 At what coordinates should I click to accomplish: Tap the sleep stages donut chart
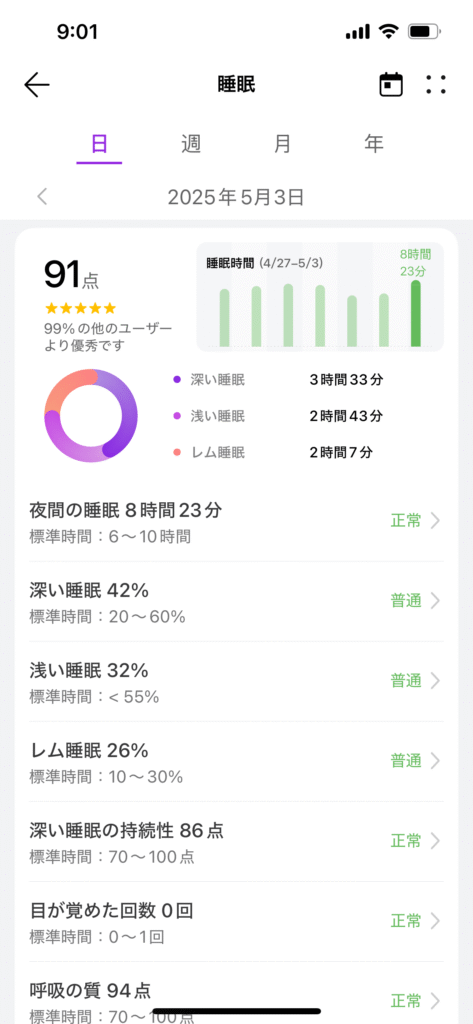(91, 415)
